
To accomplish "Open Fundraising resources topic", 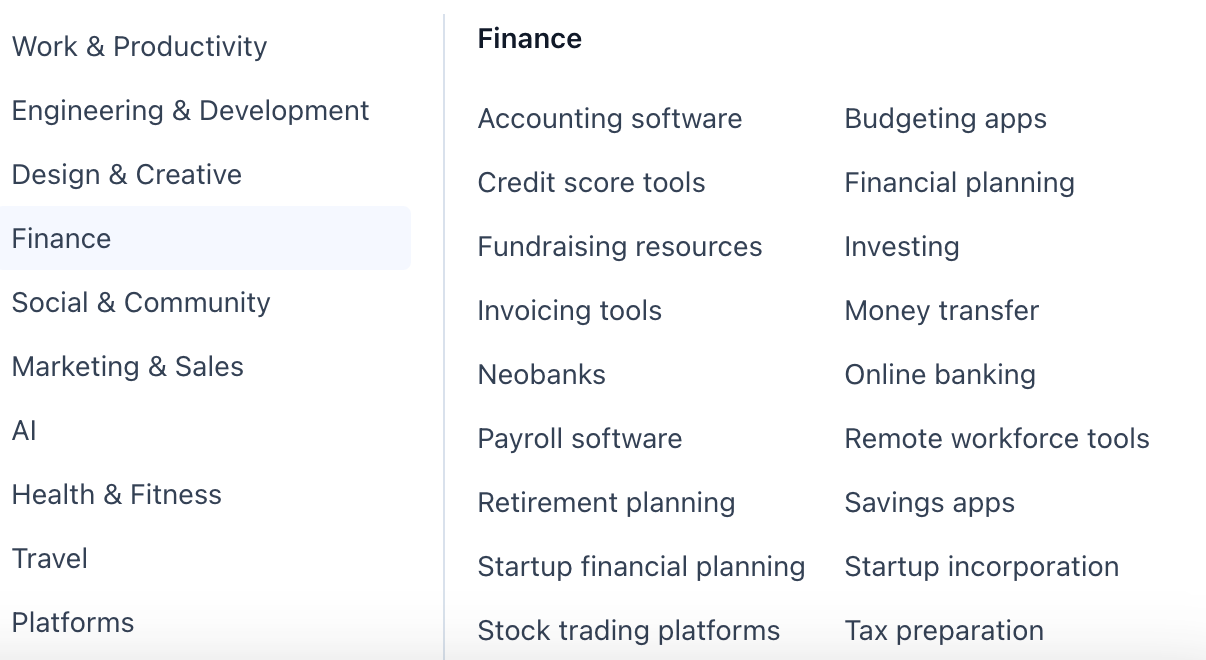I will coord(620,247).
